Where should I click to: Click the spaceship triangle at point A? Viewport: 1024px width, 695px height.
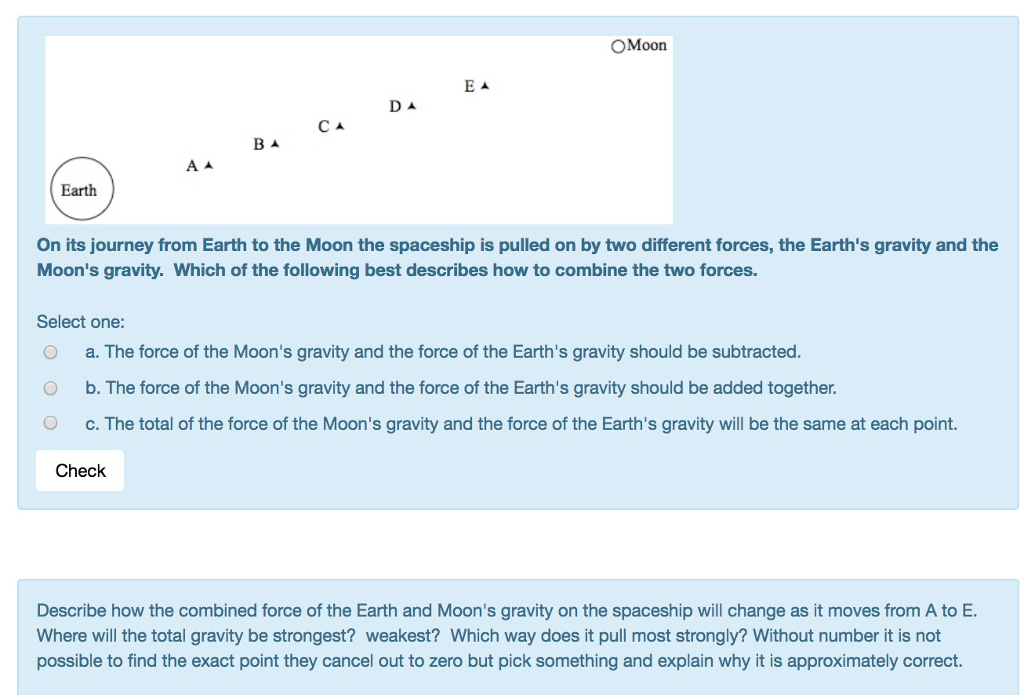pyautogui.click(x=208, y=165)
